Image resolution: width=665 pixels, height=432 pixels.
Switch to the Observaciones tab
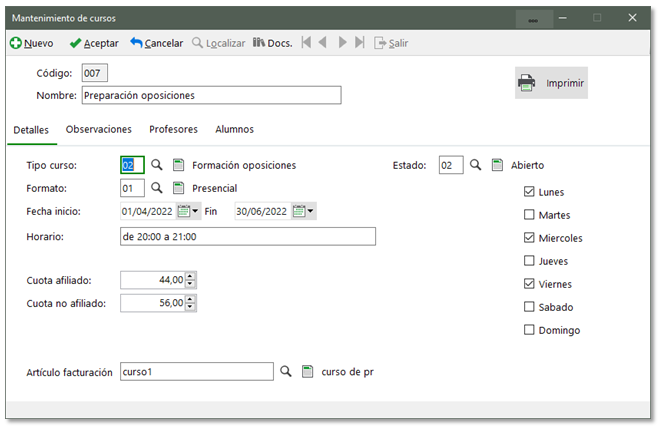pyautogui.click(x=98, y=129)
